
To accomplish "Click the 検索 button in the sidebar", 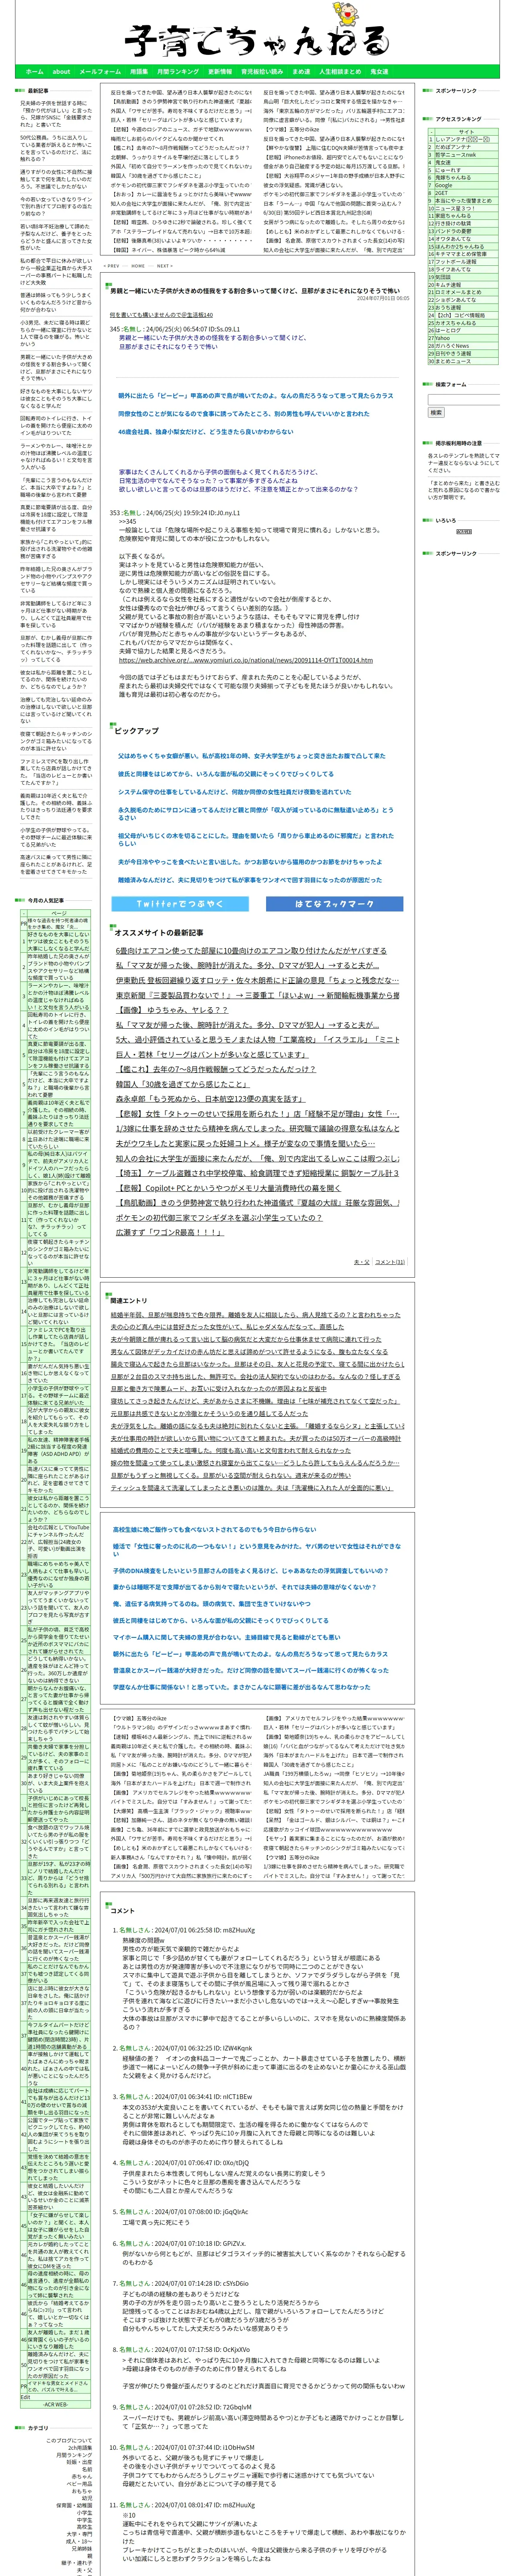I will click(436, 412).
